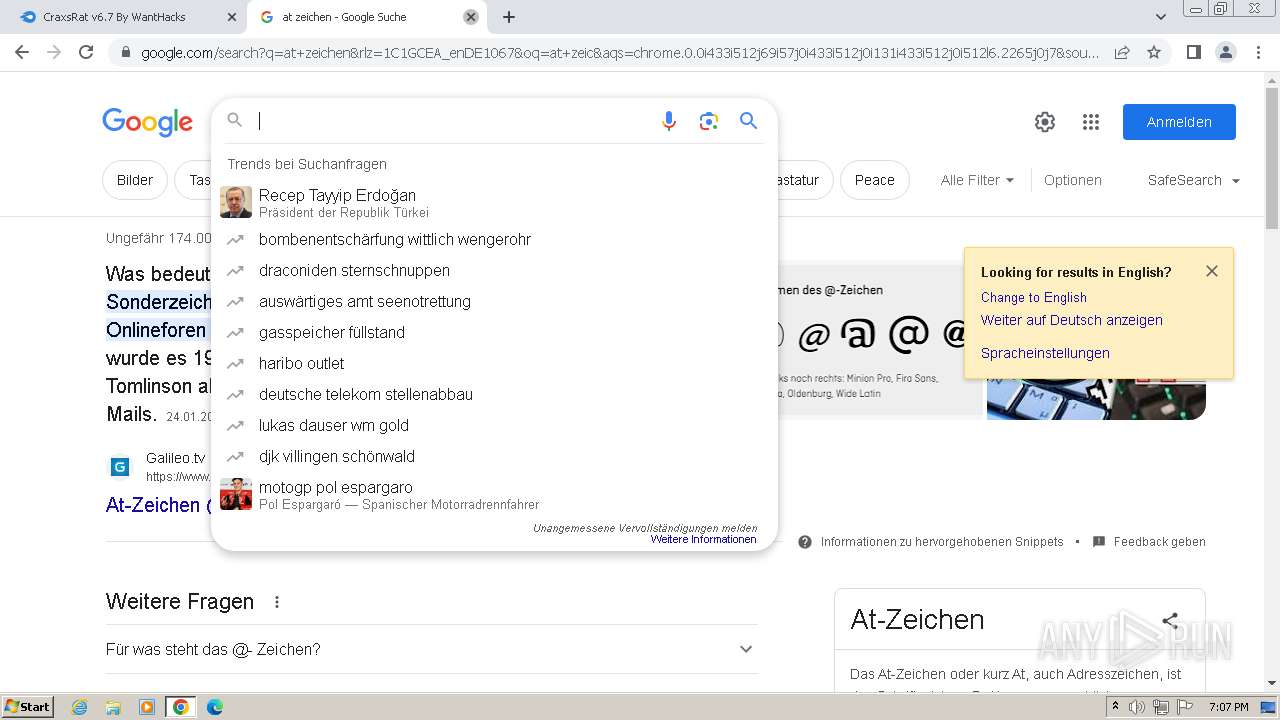1280x720 pixels.
Task: Select suggestion gasspeicher füllstand
Action: click(494, 332)
